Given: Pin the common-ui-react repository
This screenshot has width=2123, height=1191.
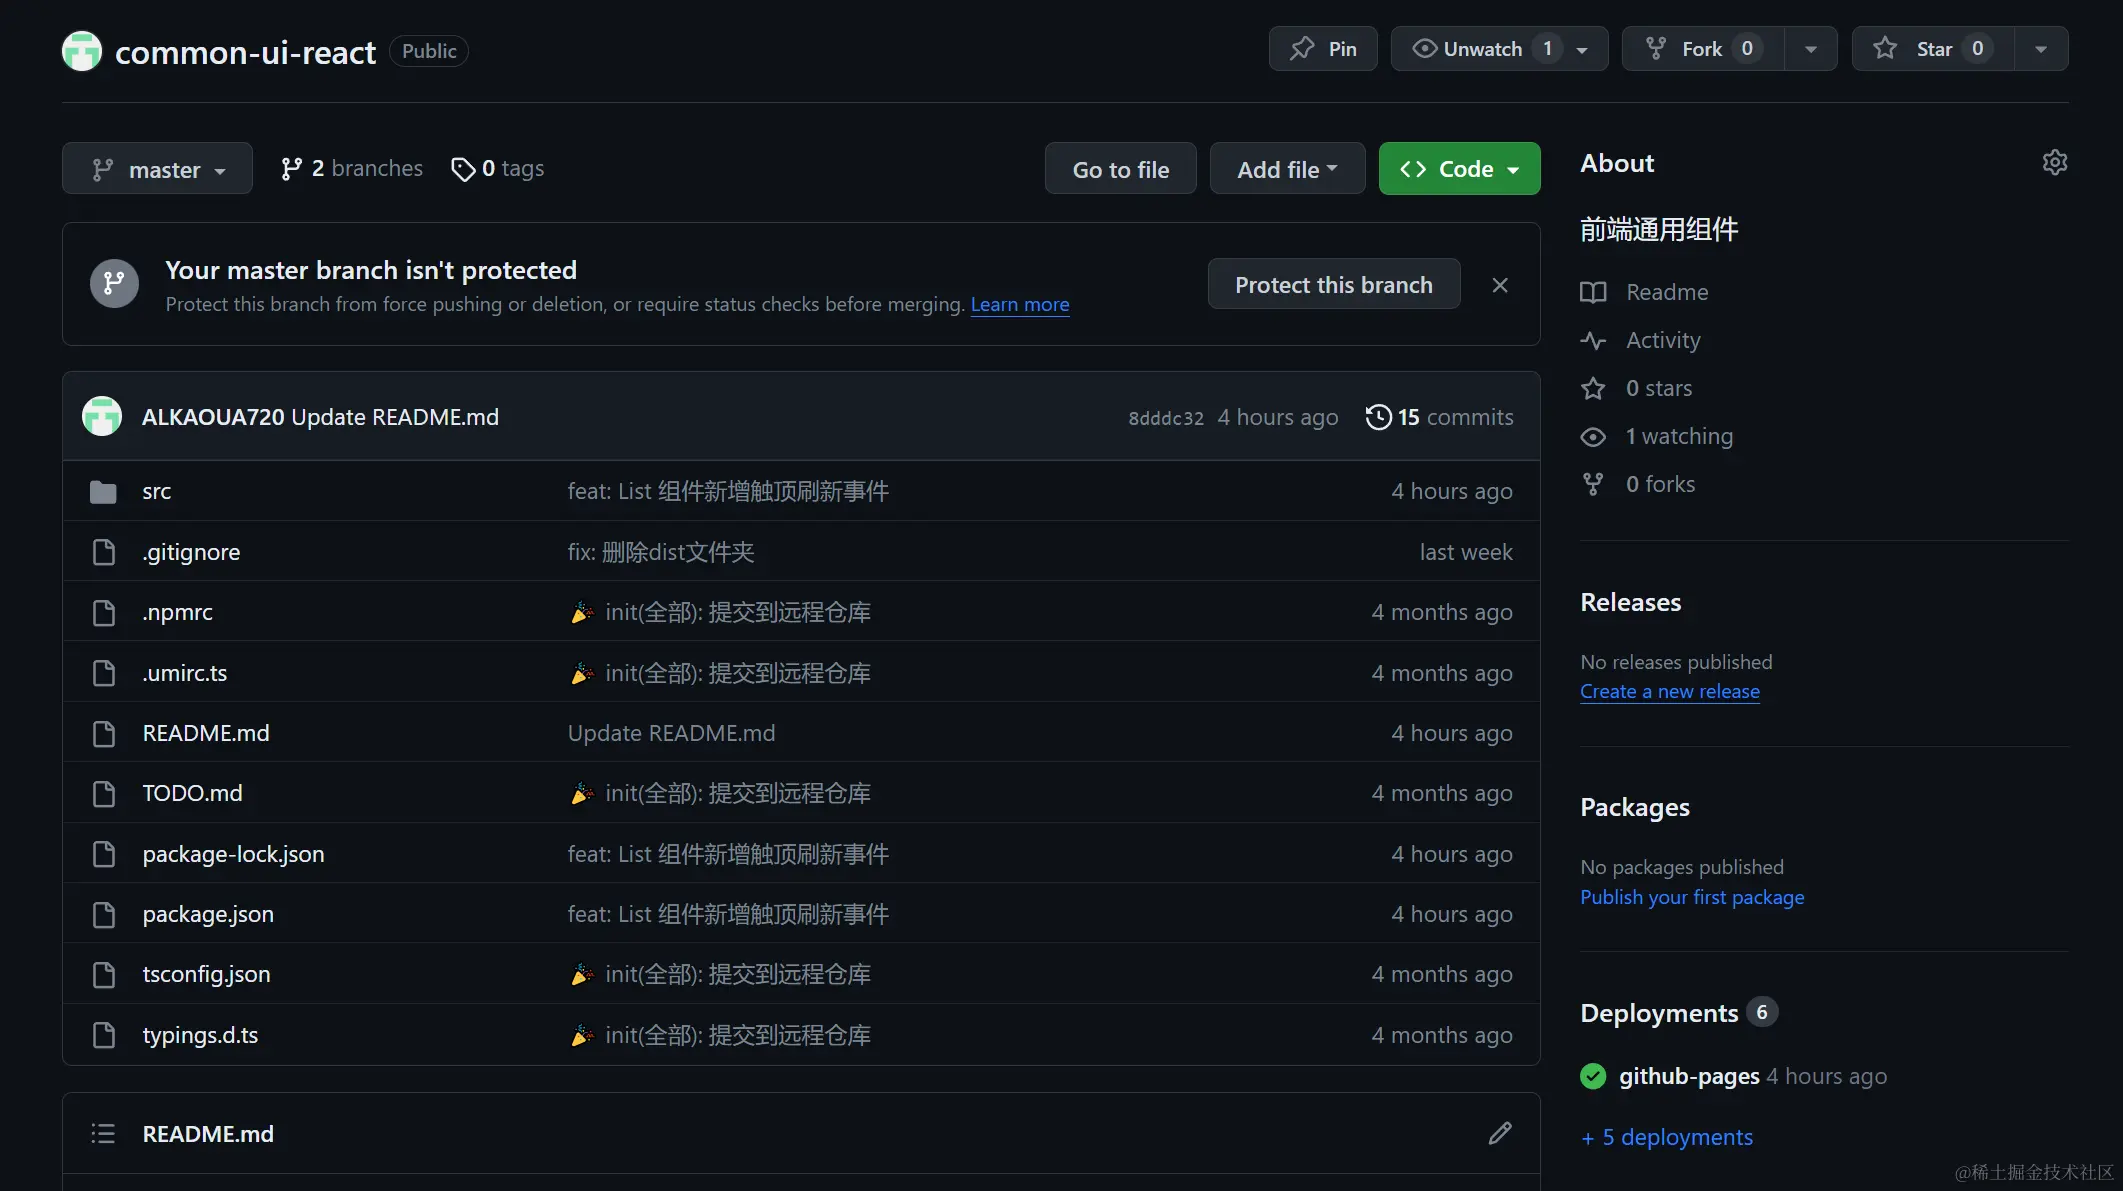Looking at the screenshot, I should pos(1322,48).
